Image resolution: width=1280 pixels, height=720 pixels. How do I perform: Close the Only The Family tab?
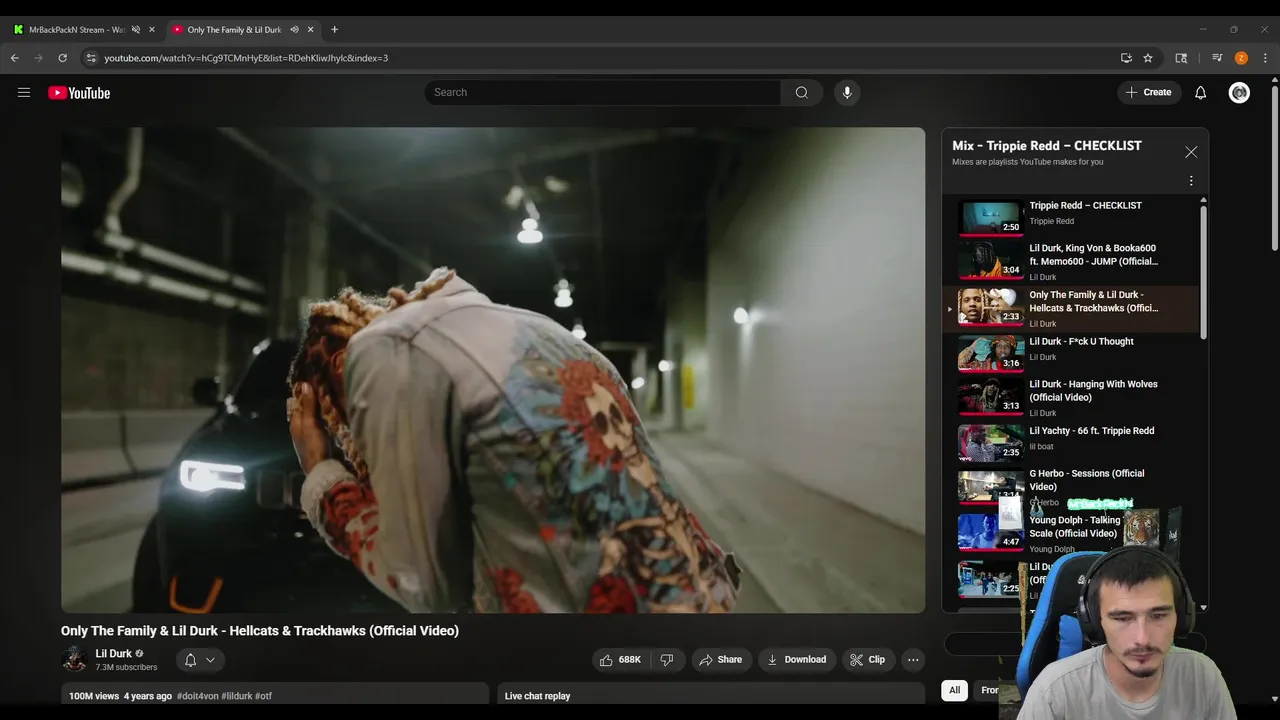click(310, 30)
